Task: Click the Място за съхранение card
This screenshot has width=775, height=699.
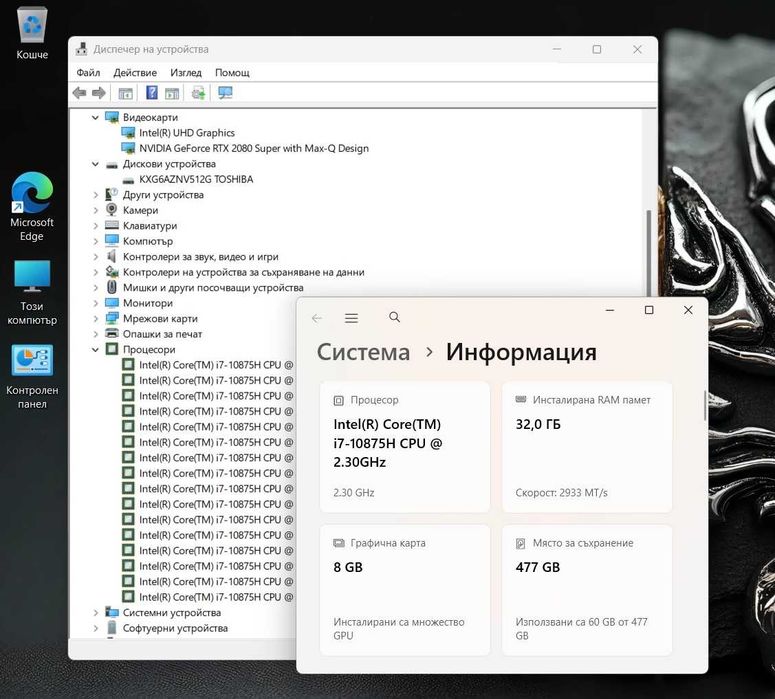Action: click(587, 590)
